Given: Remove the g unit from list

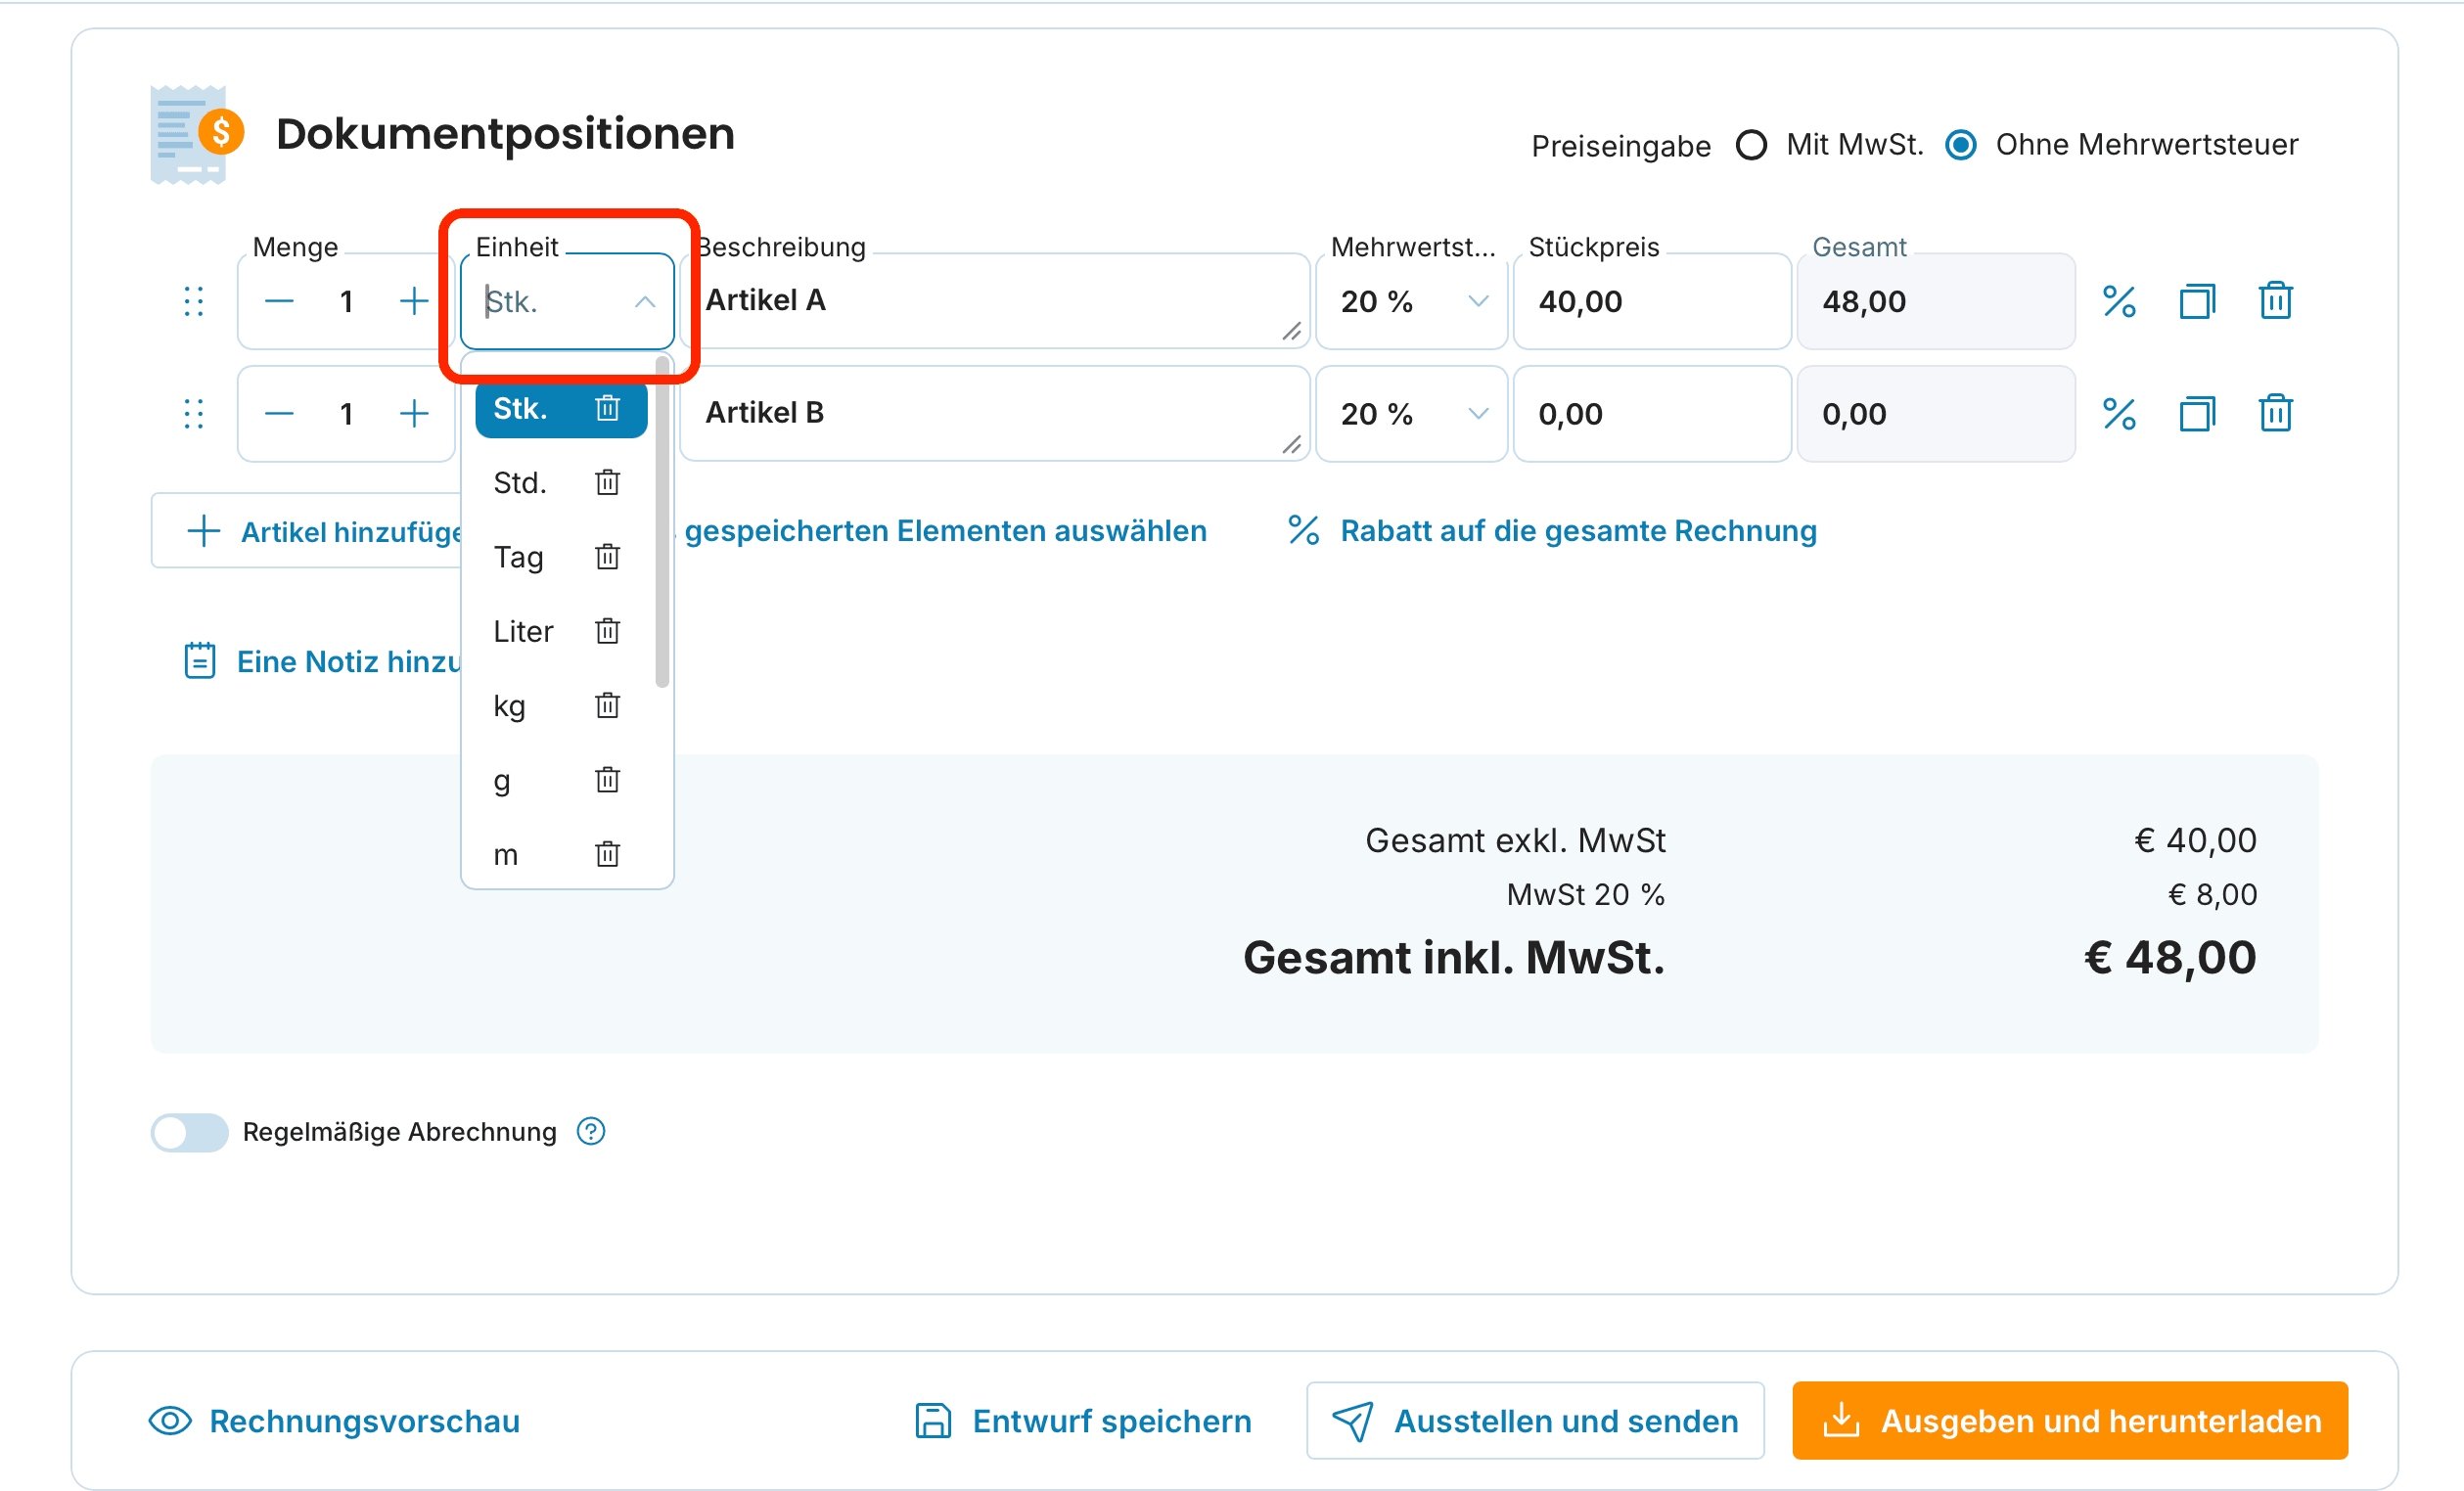Looking at the screenshot, I should pos(607,780).
